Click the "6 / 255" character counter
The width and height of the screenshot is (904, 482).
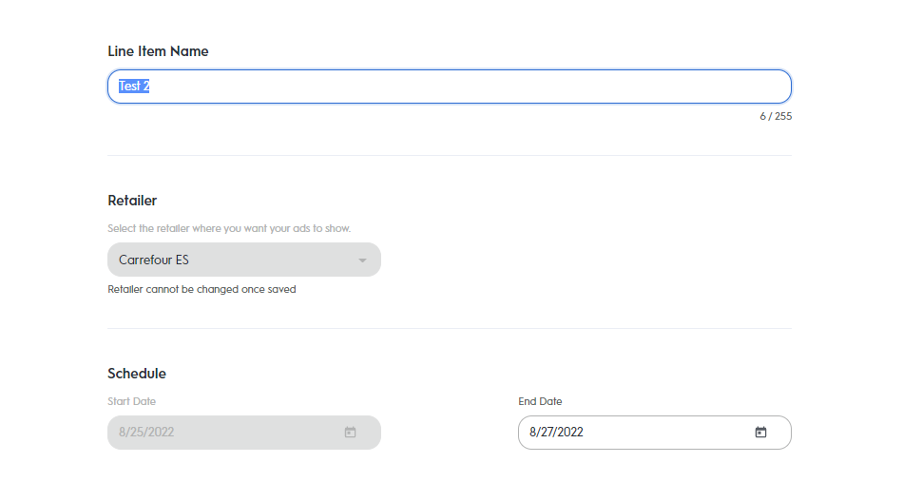pyautogui.click(x=775, y=116)
